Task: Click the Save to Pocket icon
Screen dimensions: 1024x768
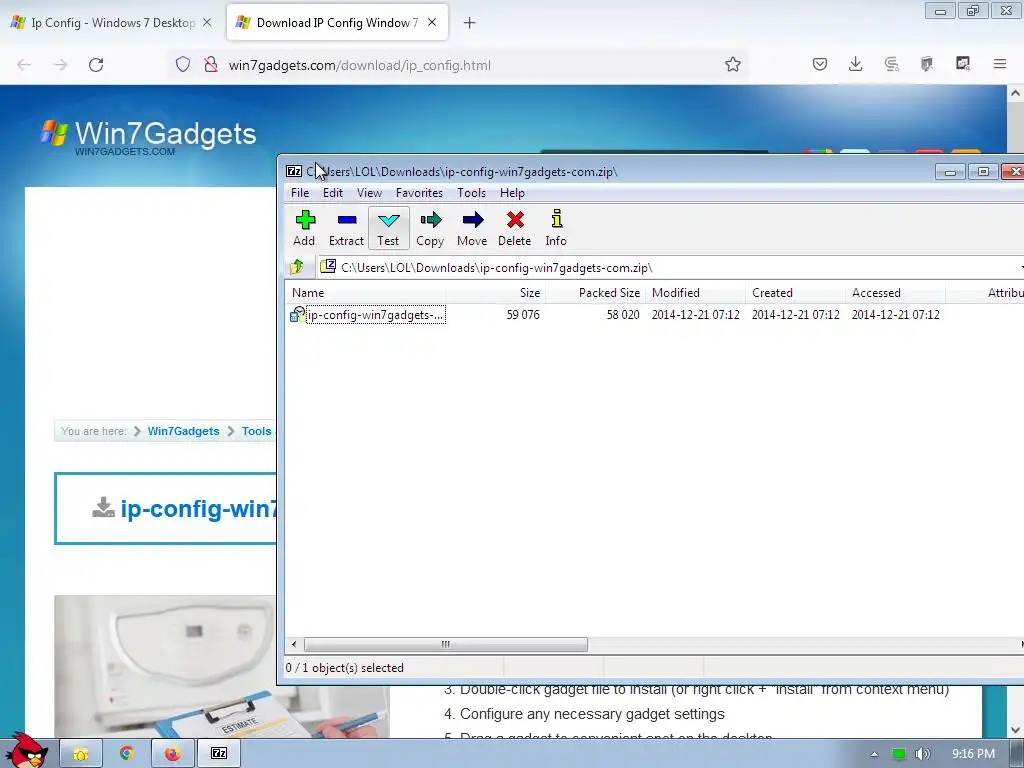Action: pos(820,64)
